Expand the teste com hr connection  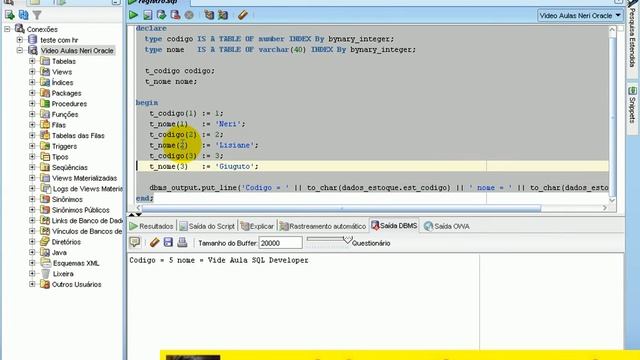point(19,40)
